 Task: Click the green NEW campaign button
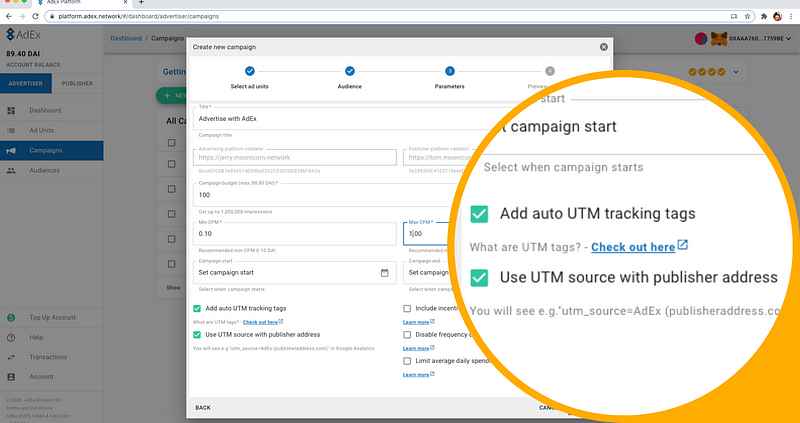[x=171, y=95]
